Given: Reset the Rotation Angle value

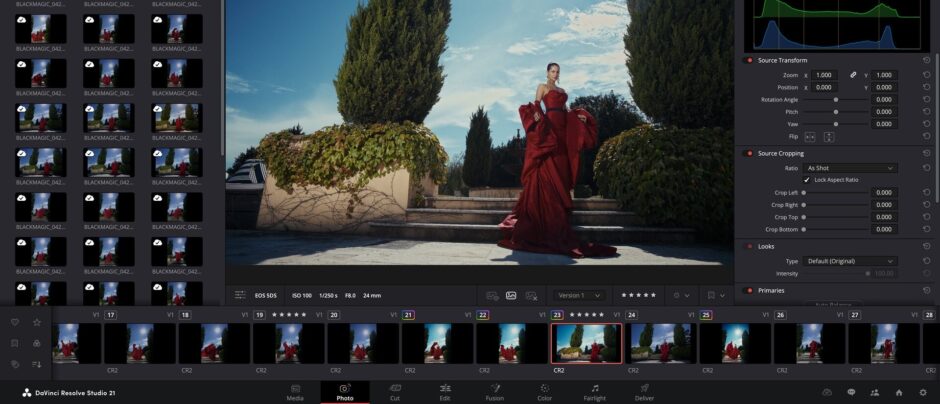Looking at the screenshot, I should point(926,99).
